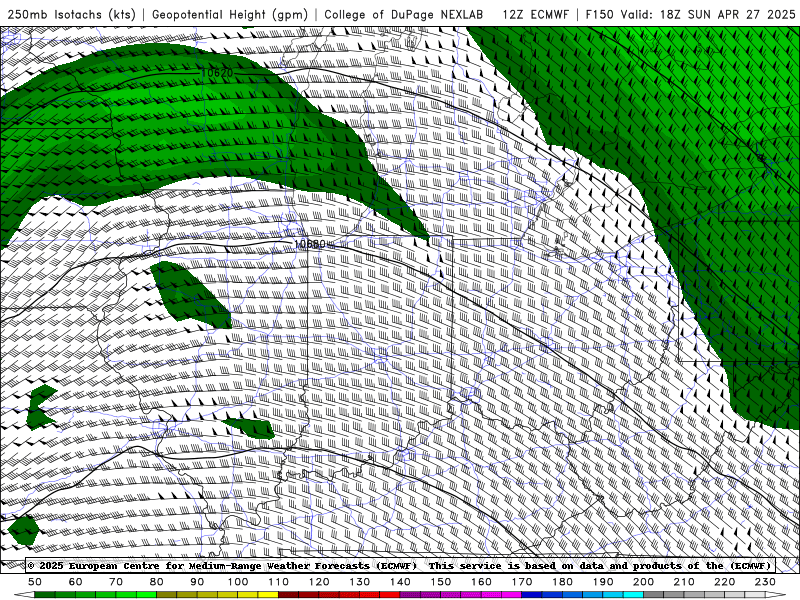Click the legend value 60
The height and width of the screenshot is (600, 800).
[76, 582]
